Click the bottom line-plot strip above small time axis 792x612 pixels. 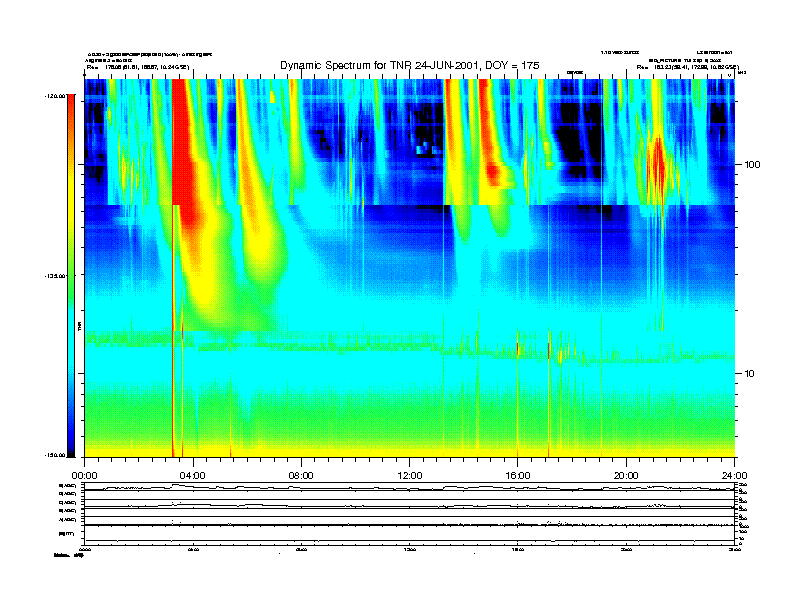tap(410, 534)
